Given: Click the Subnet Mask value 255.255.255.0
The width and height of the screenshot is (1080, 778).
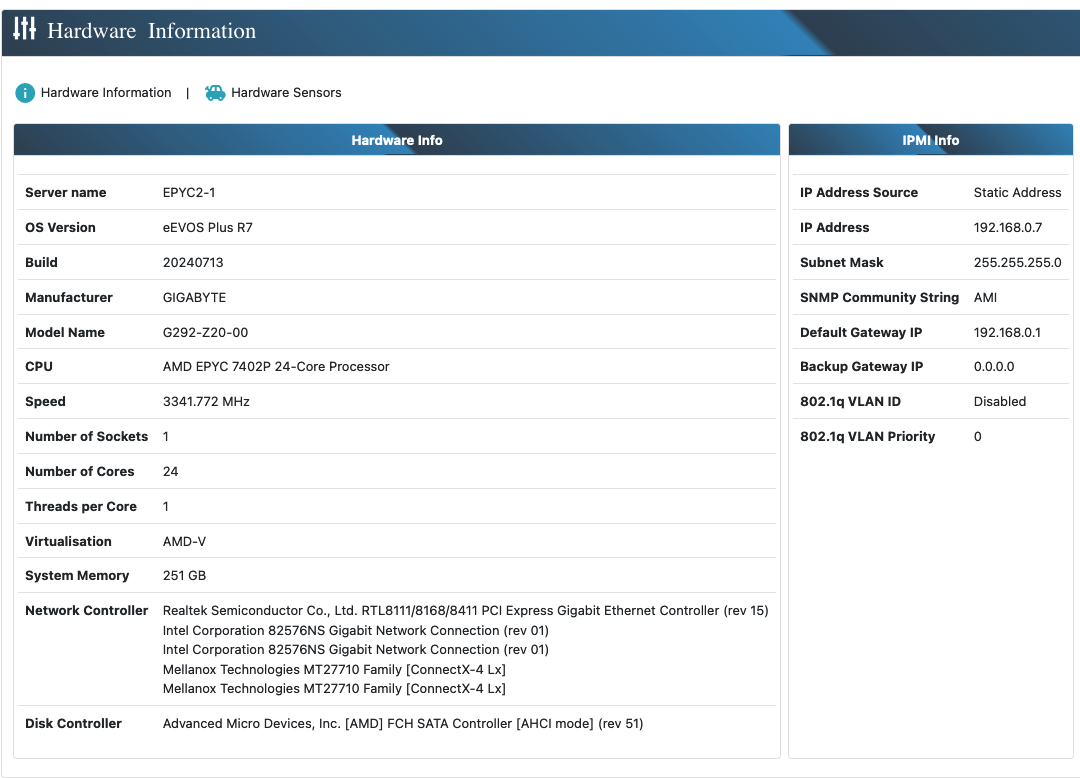Looking at the screenshot, I should [1017, 263].
